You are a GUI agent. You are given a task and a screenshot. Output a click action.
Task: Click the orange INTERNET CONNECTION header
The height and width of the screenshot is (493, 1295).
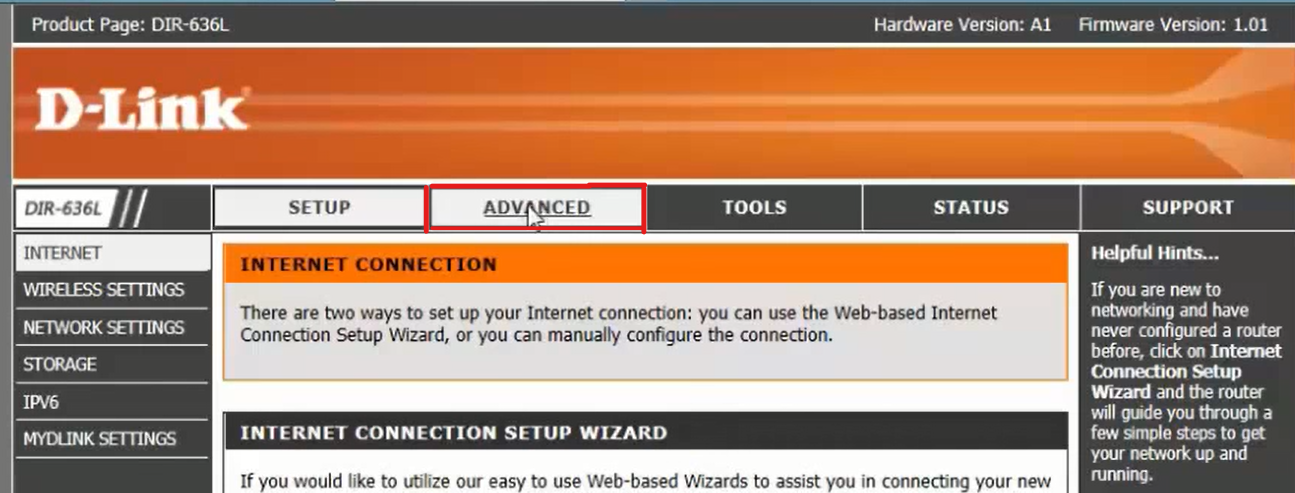[x=645, y=265]
